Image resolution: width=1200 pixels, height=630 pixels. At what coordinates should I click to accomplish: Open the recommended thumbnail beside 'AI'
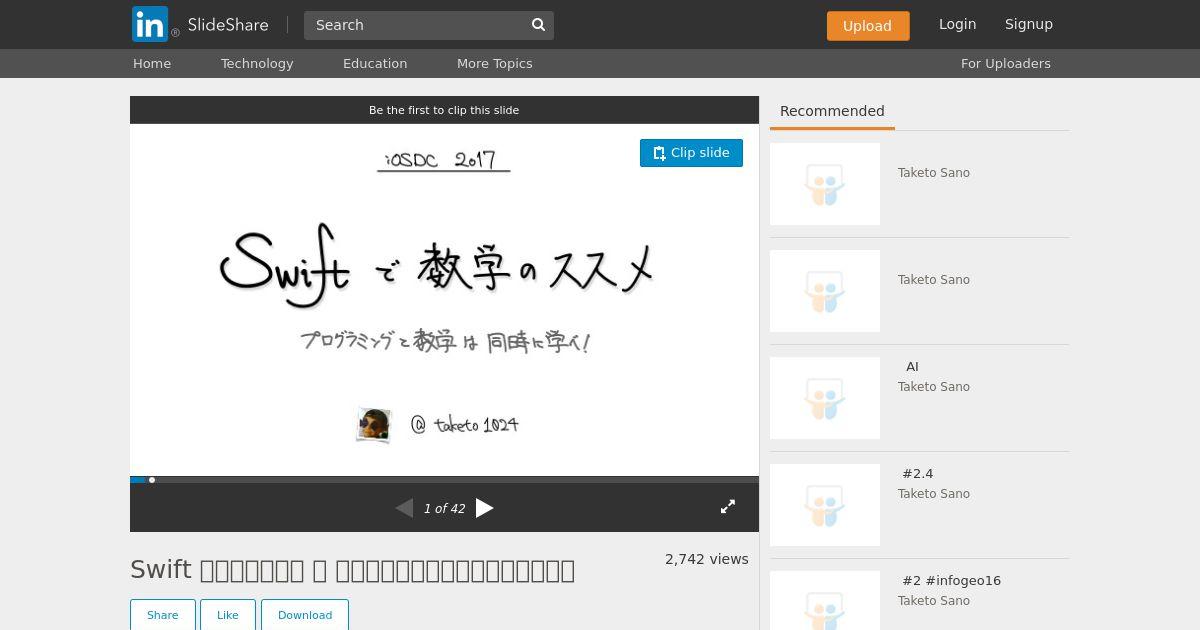pyautogui.click(x=825, y=398)
